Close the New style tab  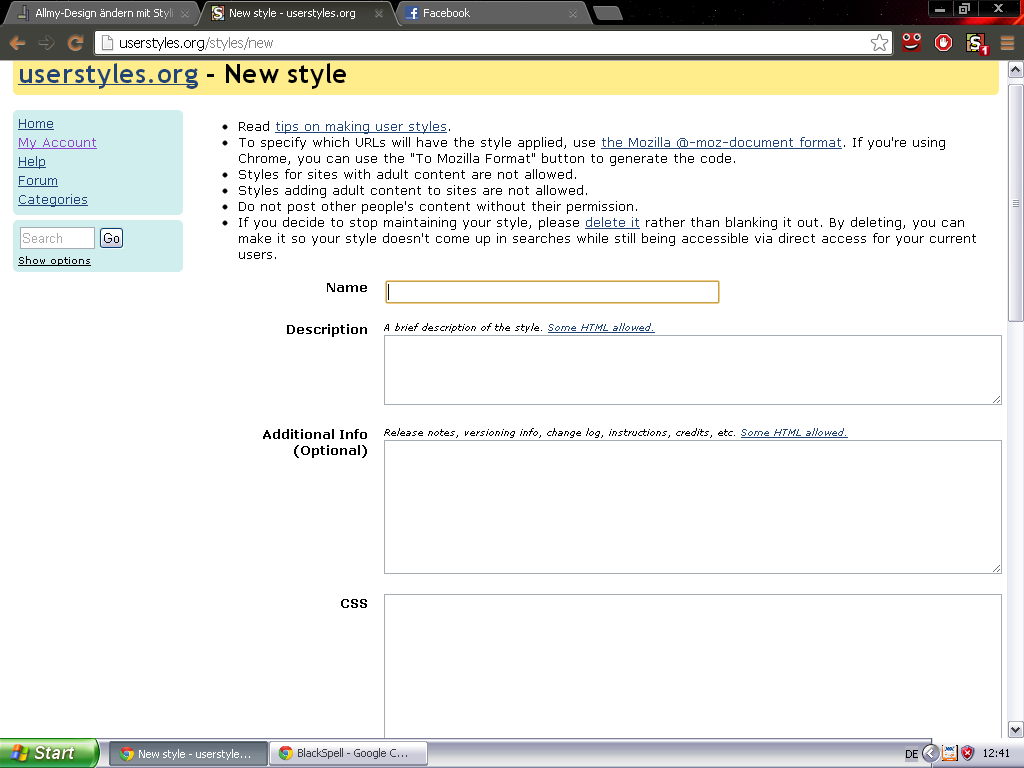(x=378, y=13)
